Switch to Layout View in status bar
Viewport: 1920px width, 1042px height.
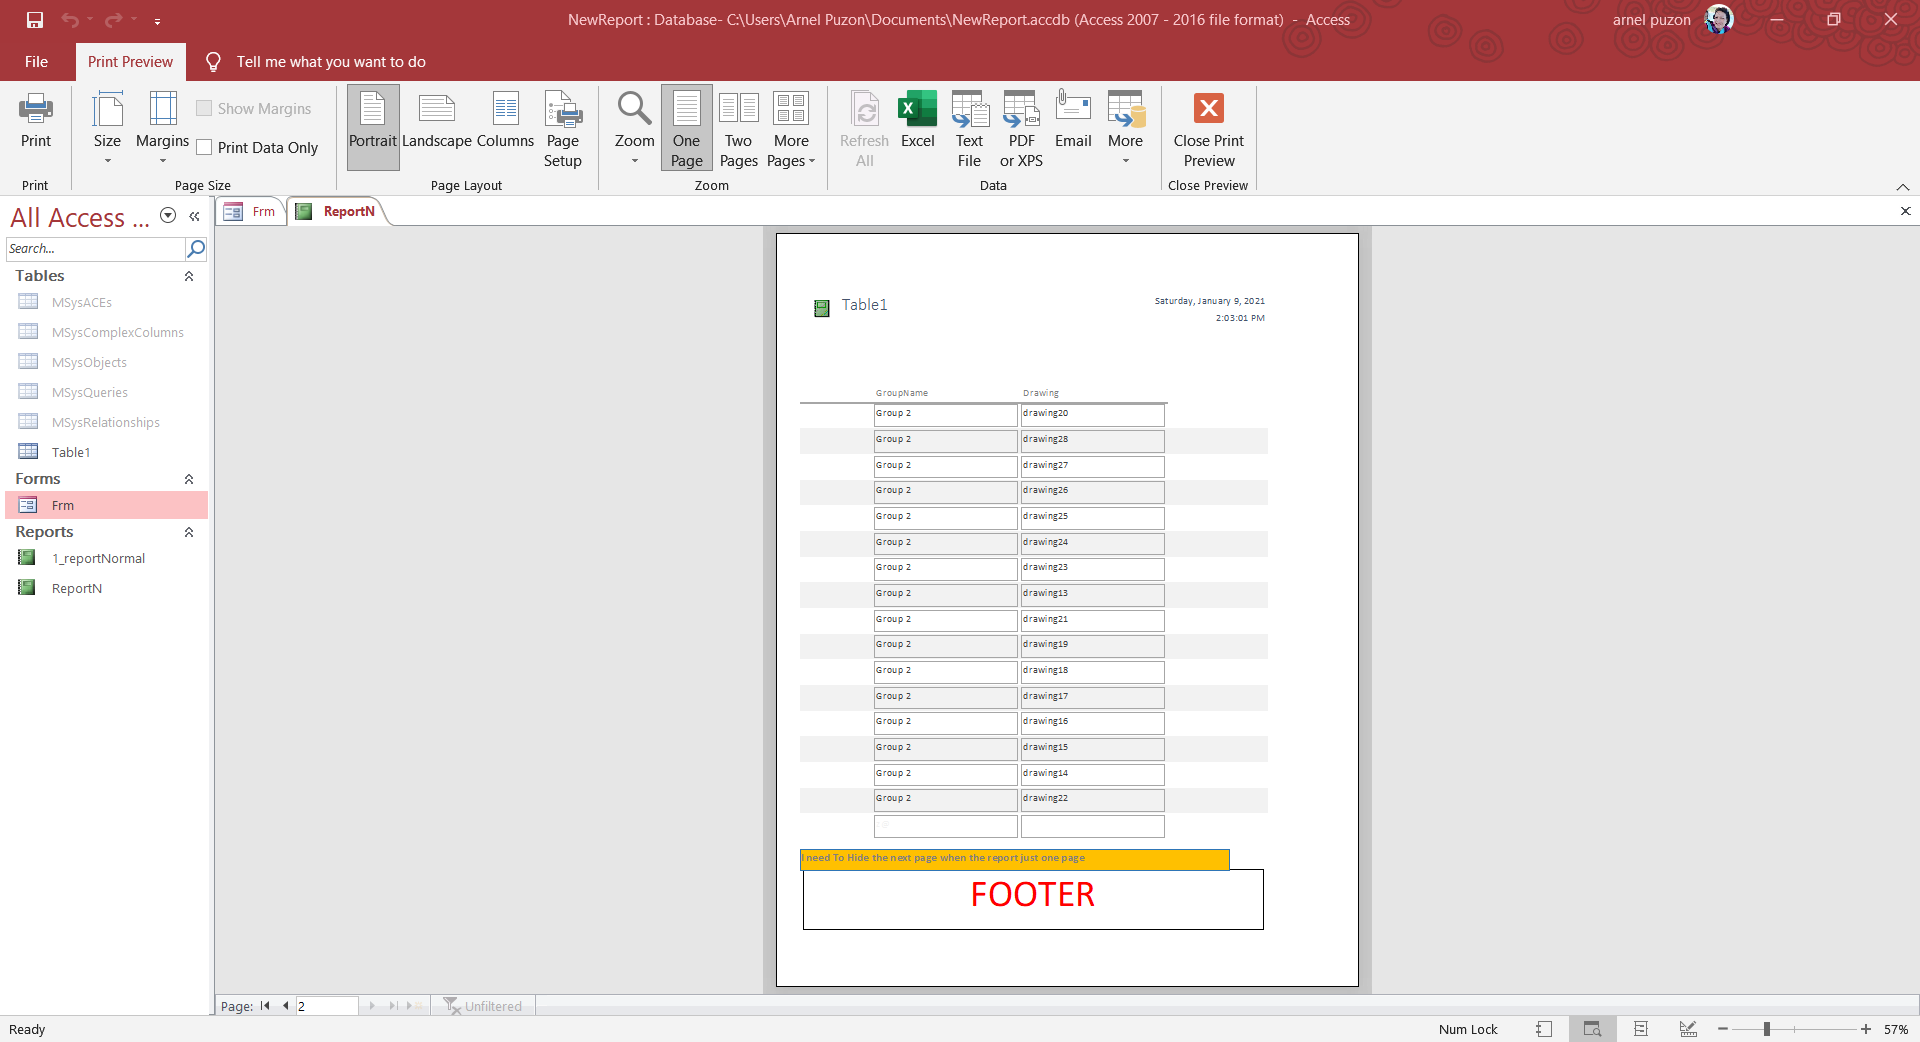pyautogui.click(x=1640, y=1029)
